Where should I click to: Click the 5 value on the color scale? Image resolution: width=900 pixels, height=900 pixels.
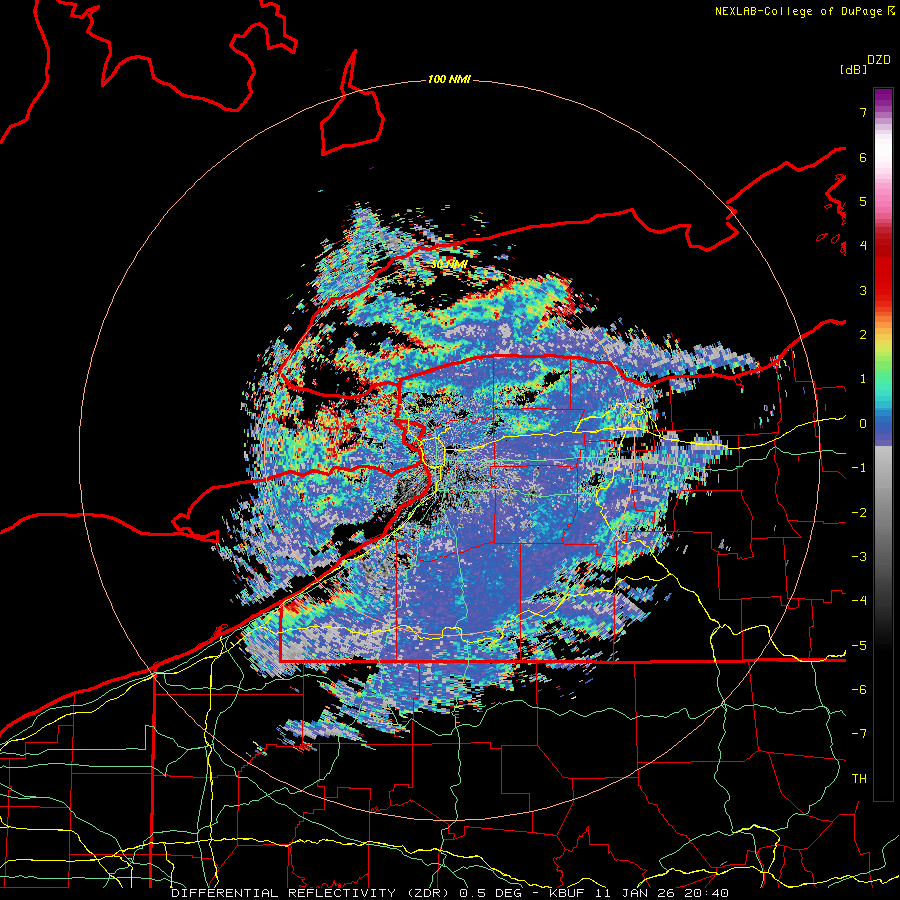pyautogui.click(x=863, y=201)
